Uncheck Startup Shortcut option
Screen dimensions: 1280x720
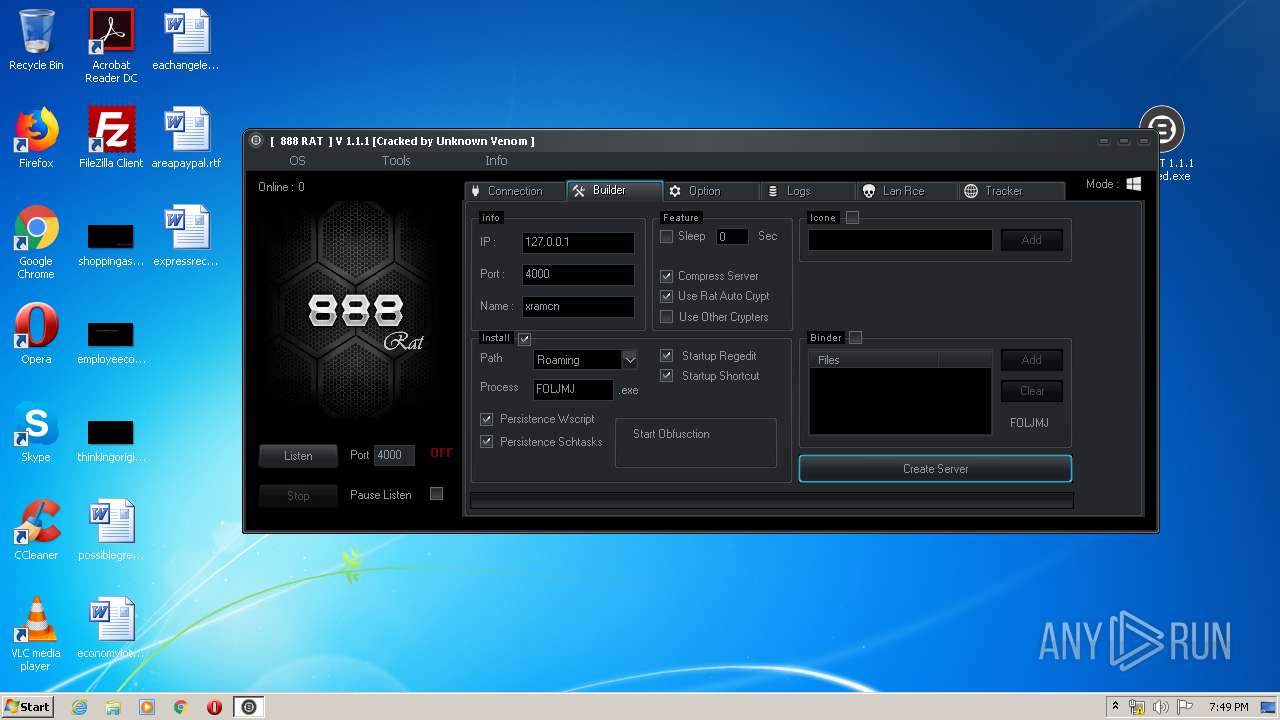tap(667, 376)
